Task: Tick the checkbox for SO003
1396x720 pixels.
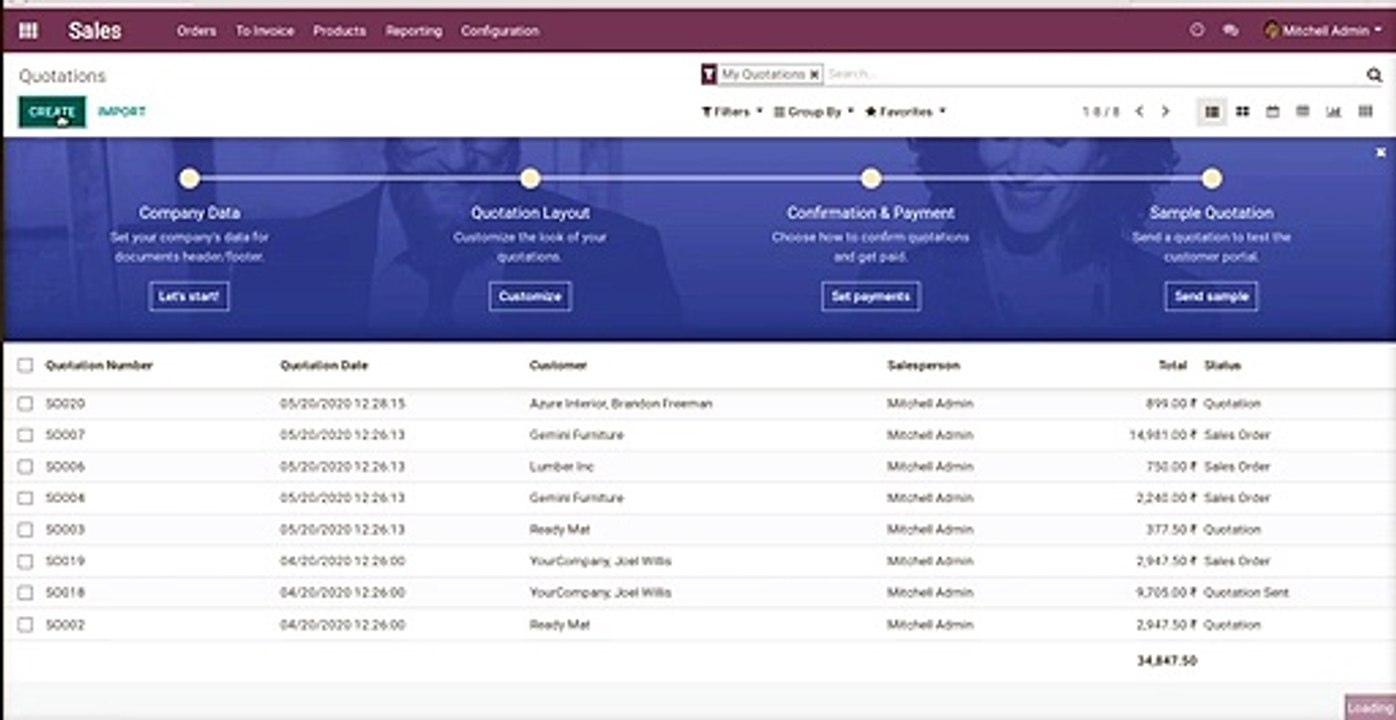Action: [25, 530]
